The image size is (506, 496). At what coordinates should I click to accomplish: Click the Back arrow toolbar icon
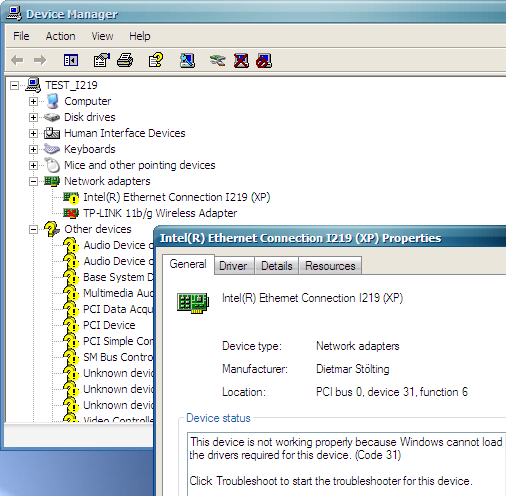point(17,61)
